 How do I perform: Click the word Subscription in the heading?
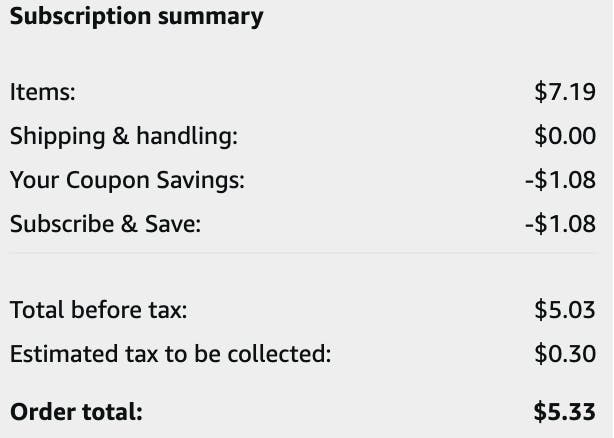point(80,17)
